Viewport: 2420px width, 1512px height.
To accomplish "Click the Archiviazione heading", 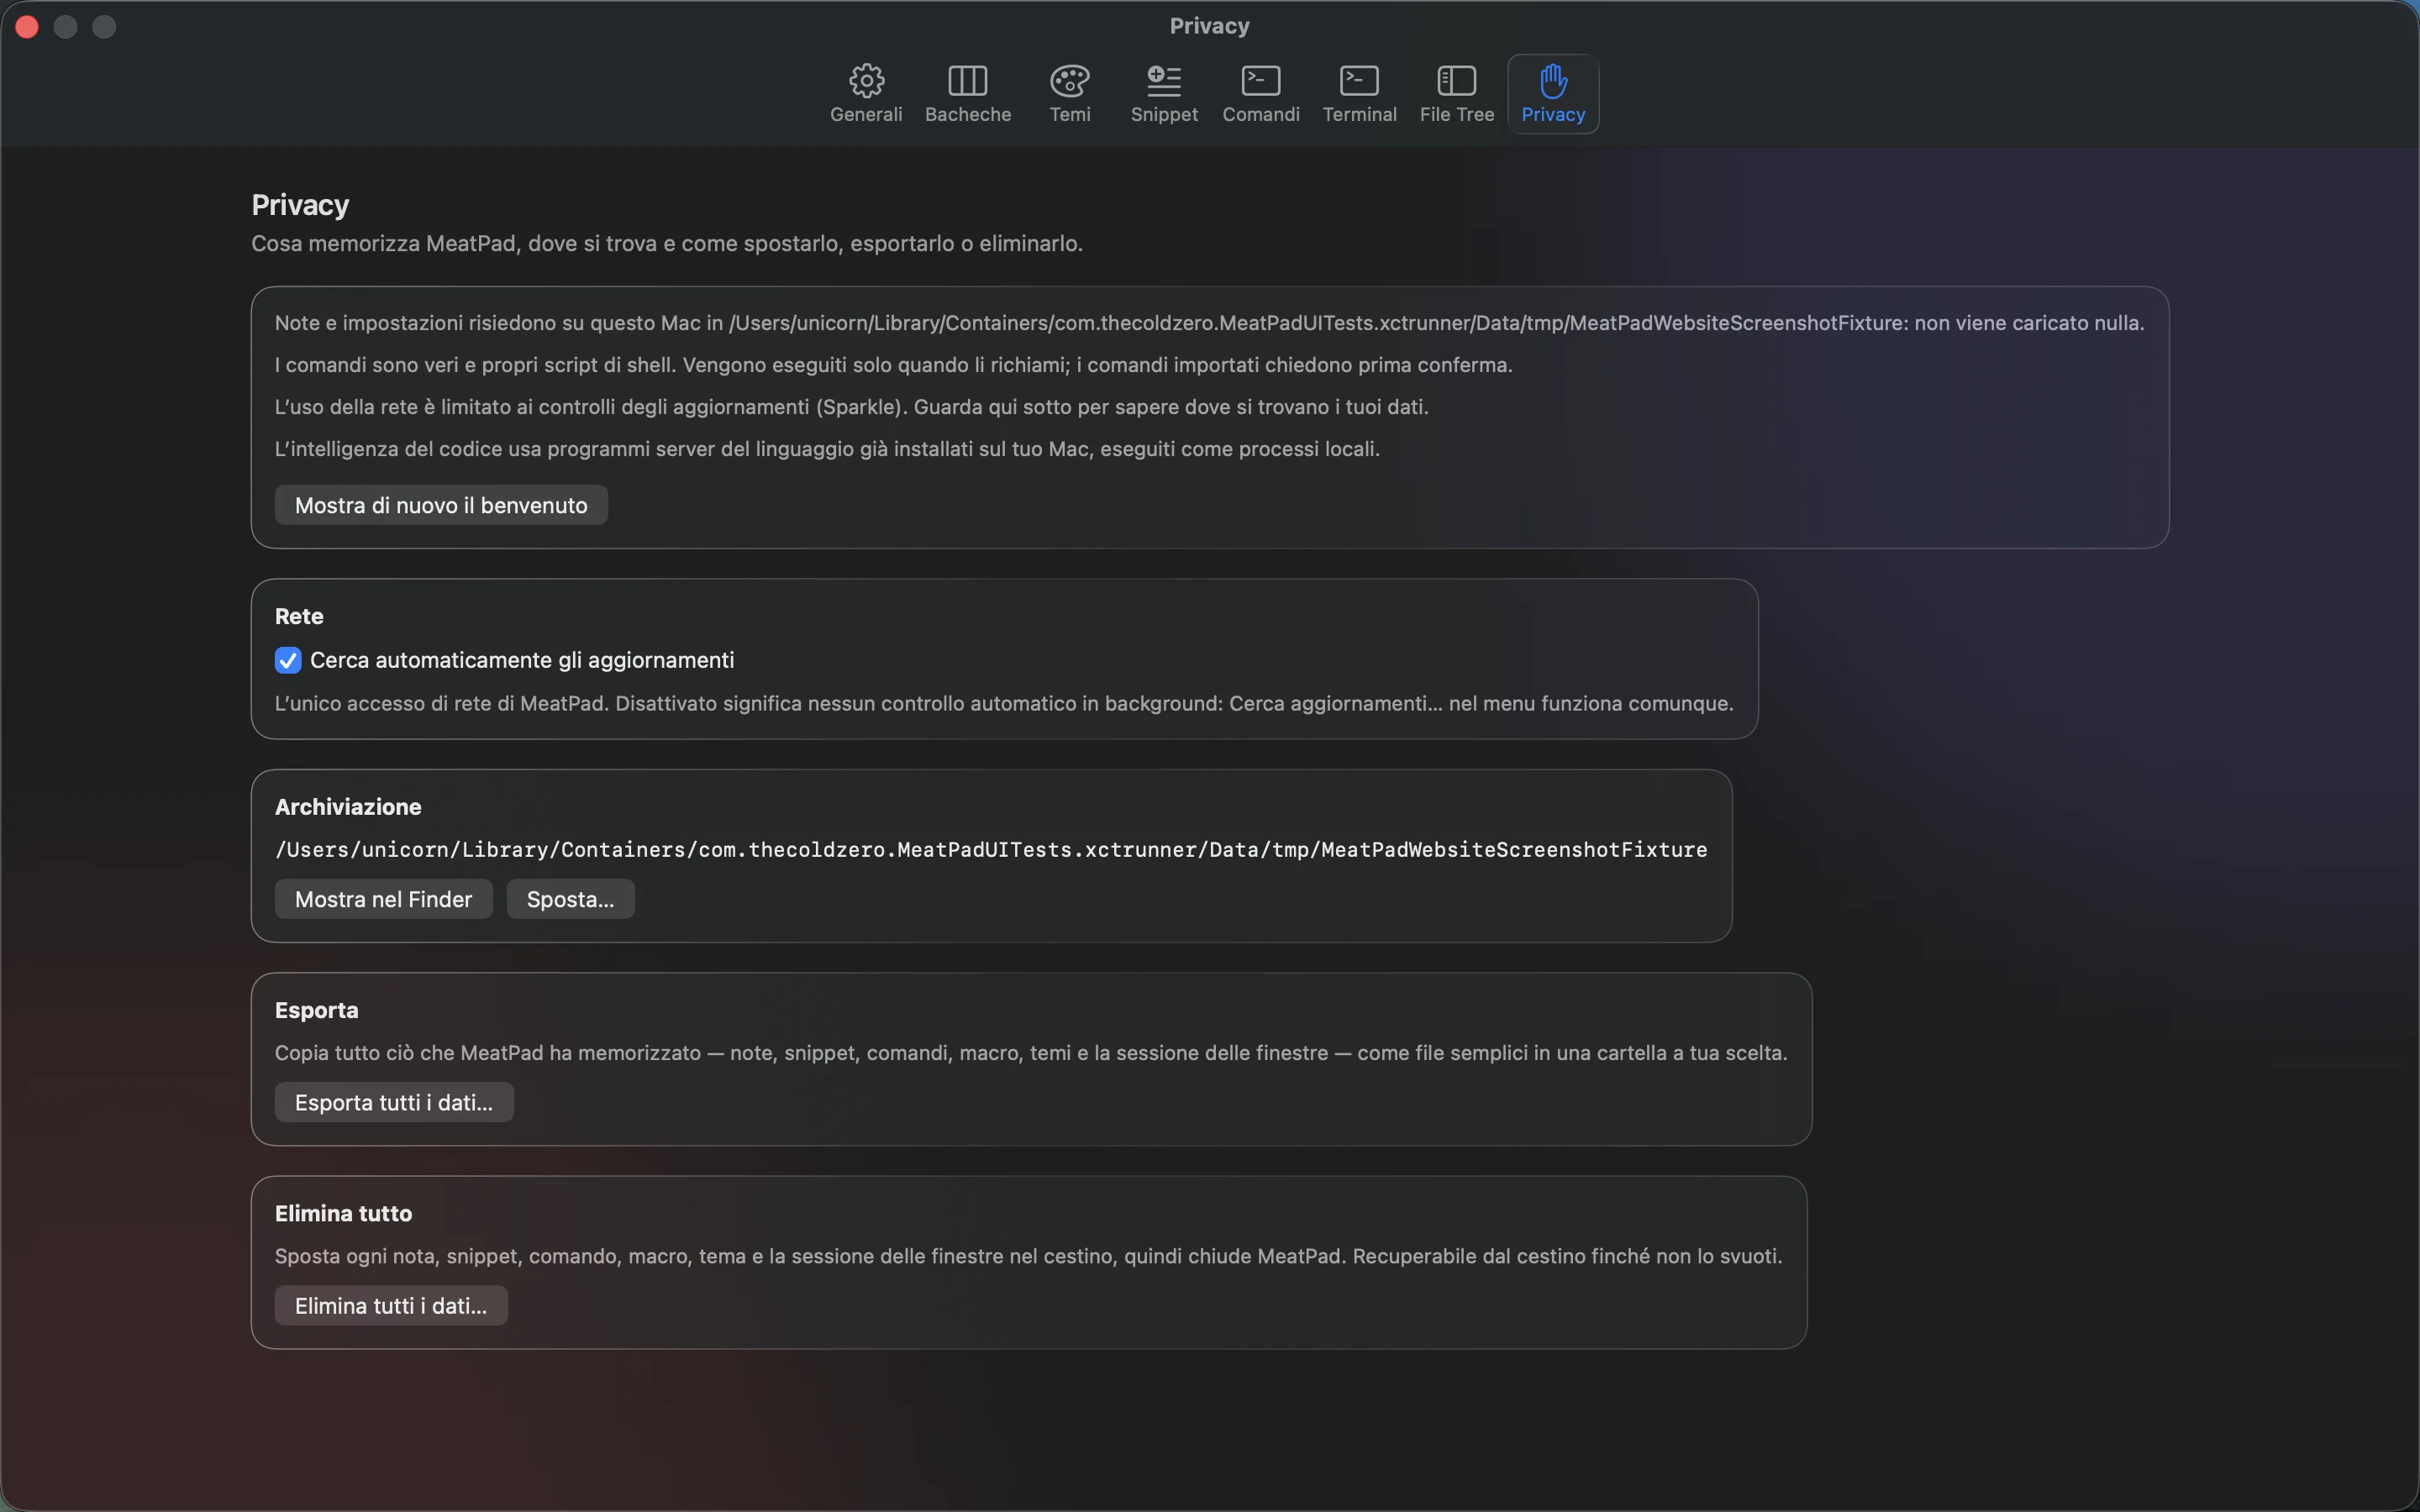I will 348,807.
